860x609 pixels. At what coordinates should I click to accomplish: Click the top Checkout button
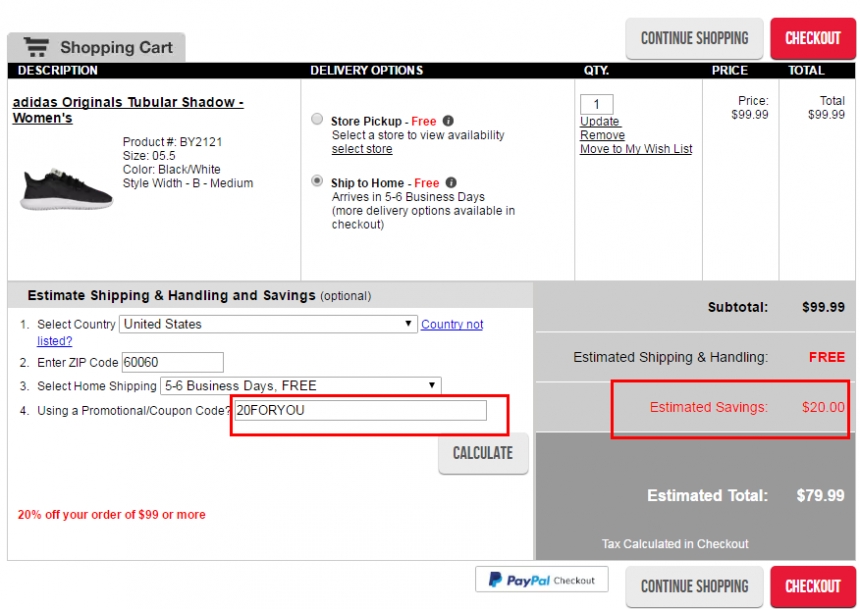(813, 38)
